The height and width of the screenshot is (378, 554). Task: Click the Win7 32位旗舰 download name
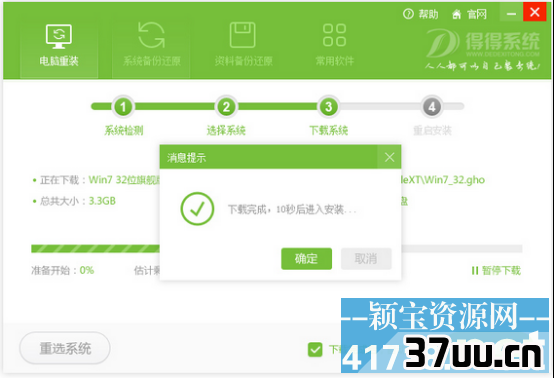click(x=124, y=180)
